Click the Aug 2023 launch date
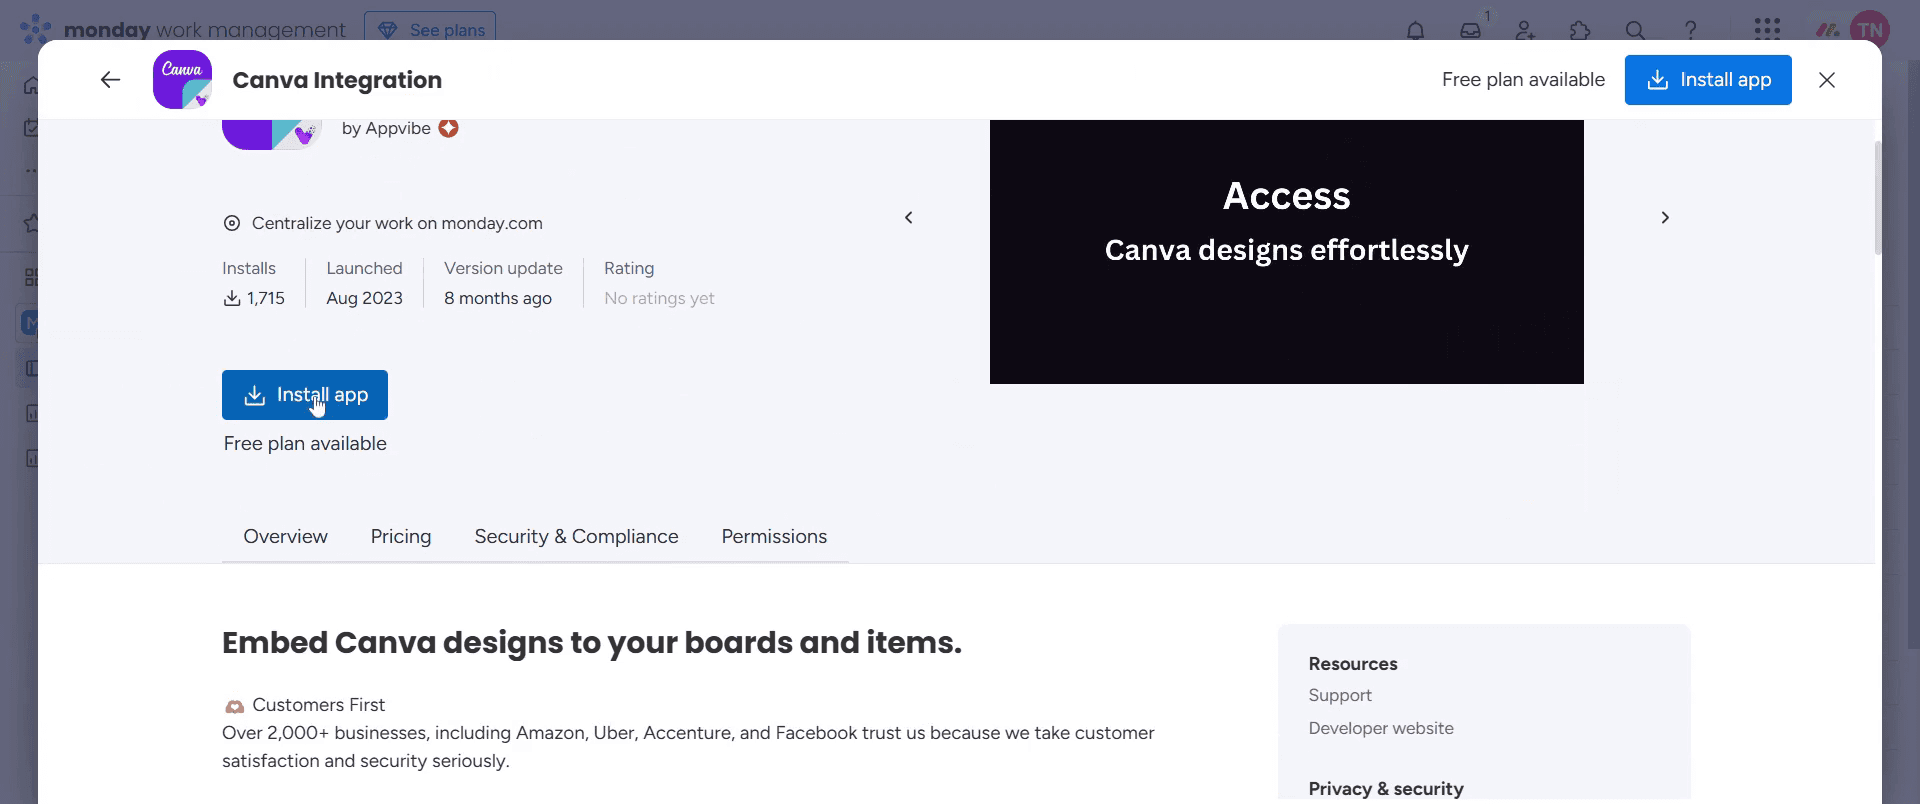The image size is (1920, 804). [x=364, y=298]
